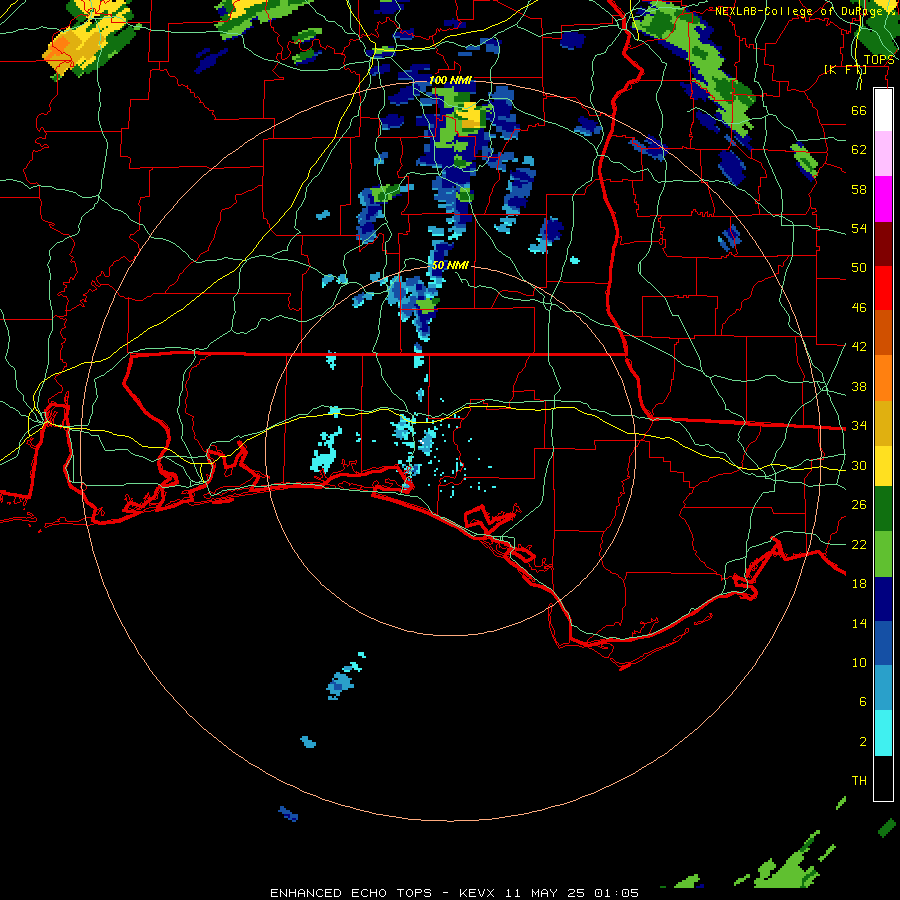Click the "34" legend value
This screenshot has height=900, width=900.
coord(859,426)
